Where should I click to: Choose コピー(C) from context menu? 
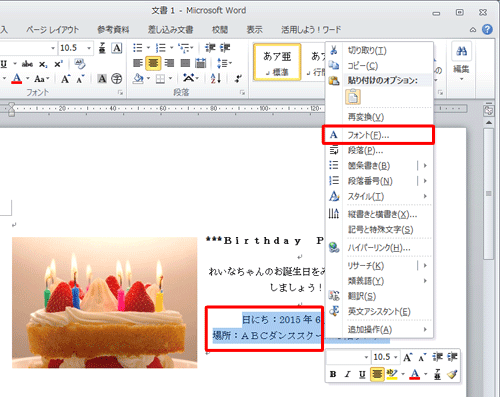click(x=379, y=66)
